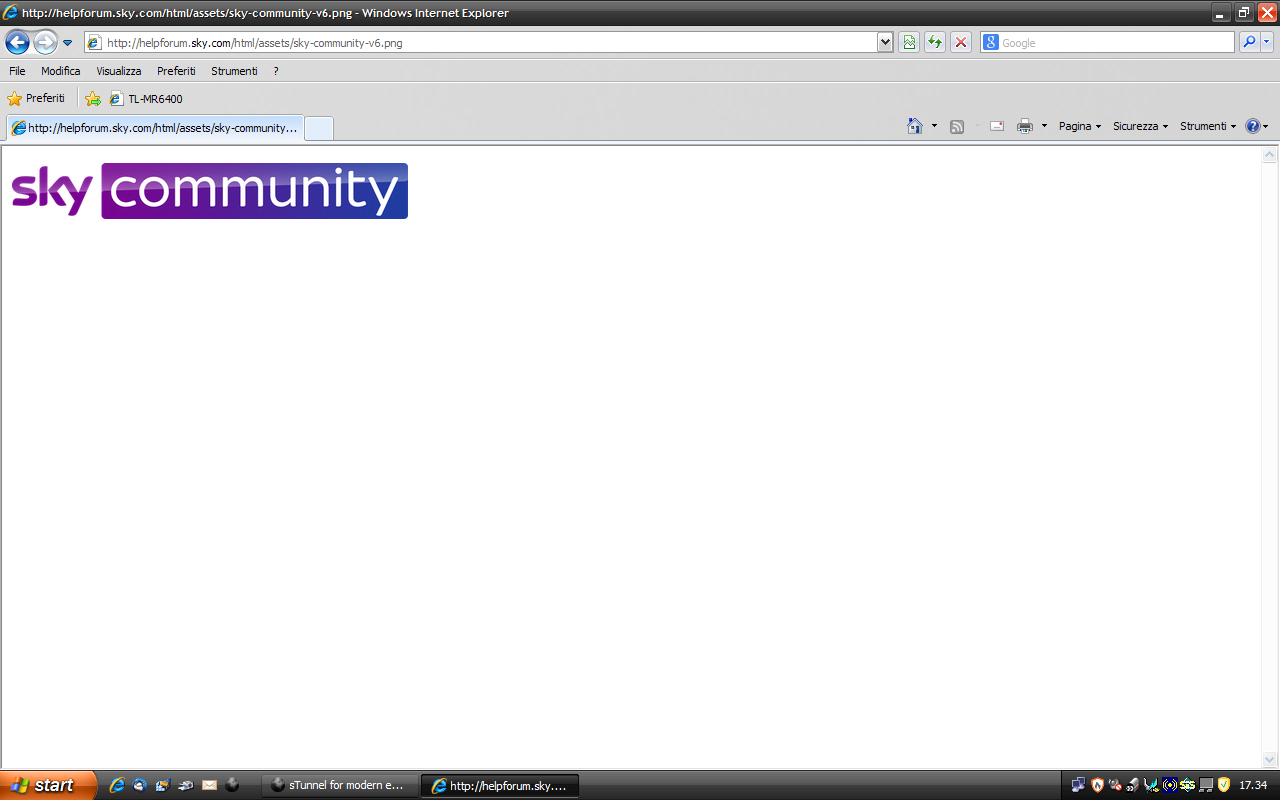1283x802 pixels.
Task: Click the orange shield tray icon
Action: click(x=1097, y=785)
